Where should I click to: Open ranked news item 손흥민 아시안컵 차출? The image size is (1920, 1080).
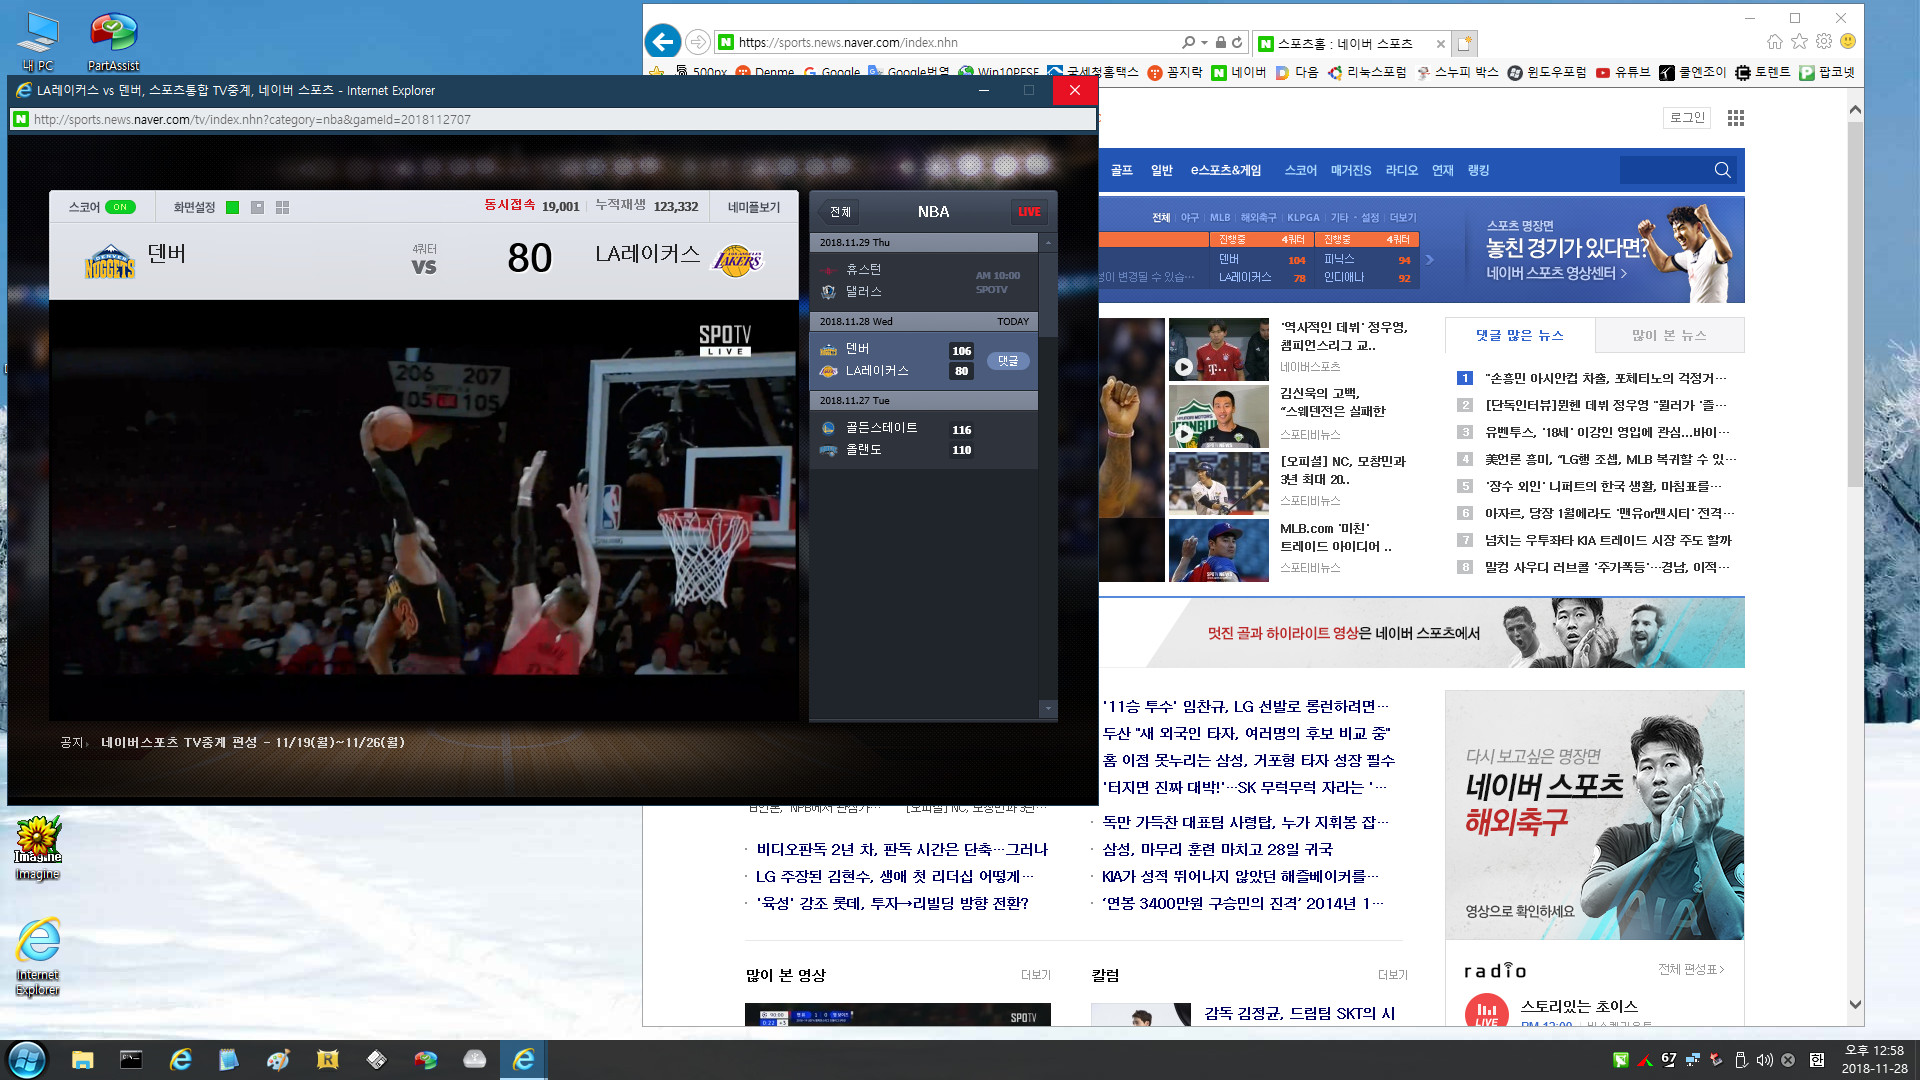1605,378
